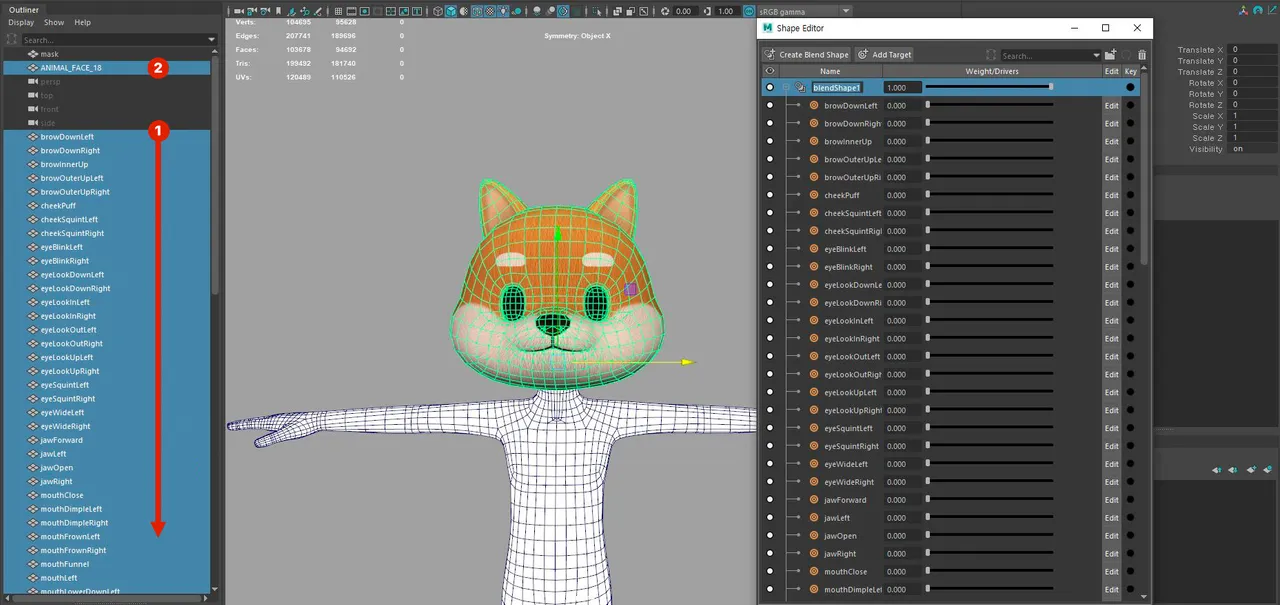Click the eye icon column header in Shape Editor

pyautogui.click(x=770, y=71)
